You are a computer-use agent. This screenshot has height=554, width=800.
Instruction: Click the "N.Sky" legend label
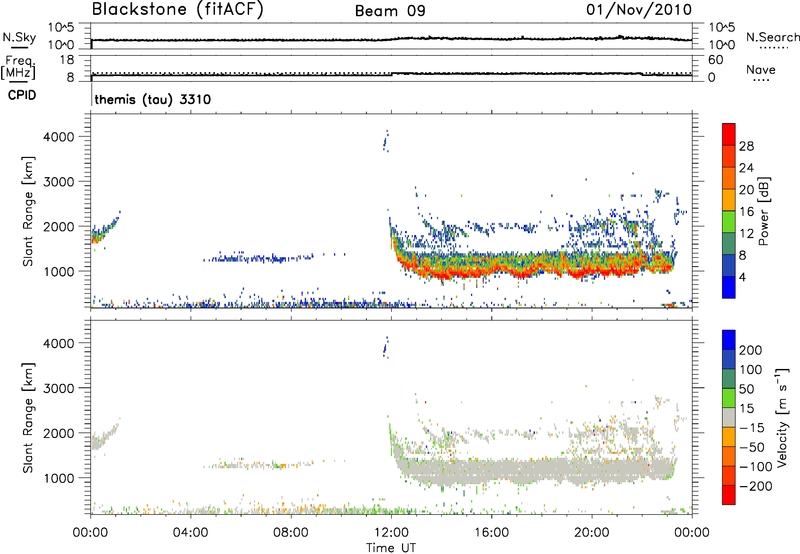pyautogui.click(x=19, y=37)
